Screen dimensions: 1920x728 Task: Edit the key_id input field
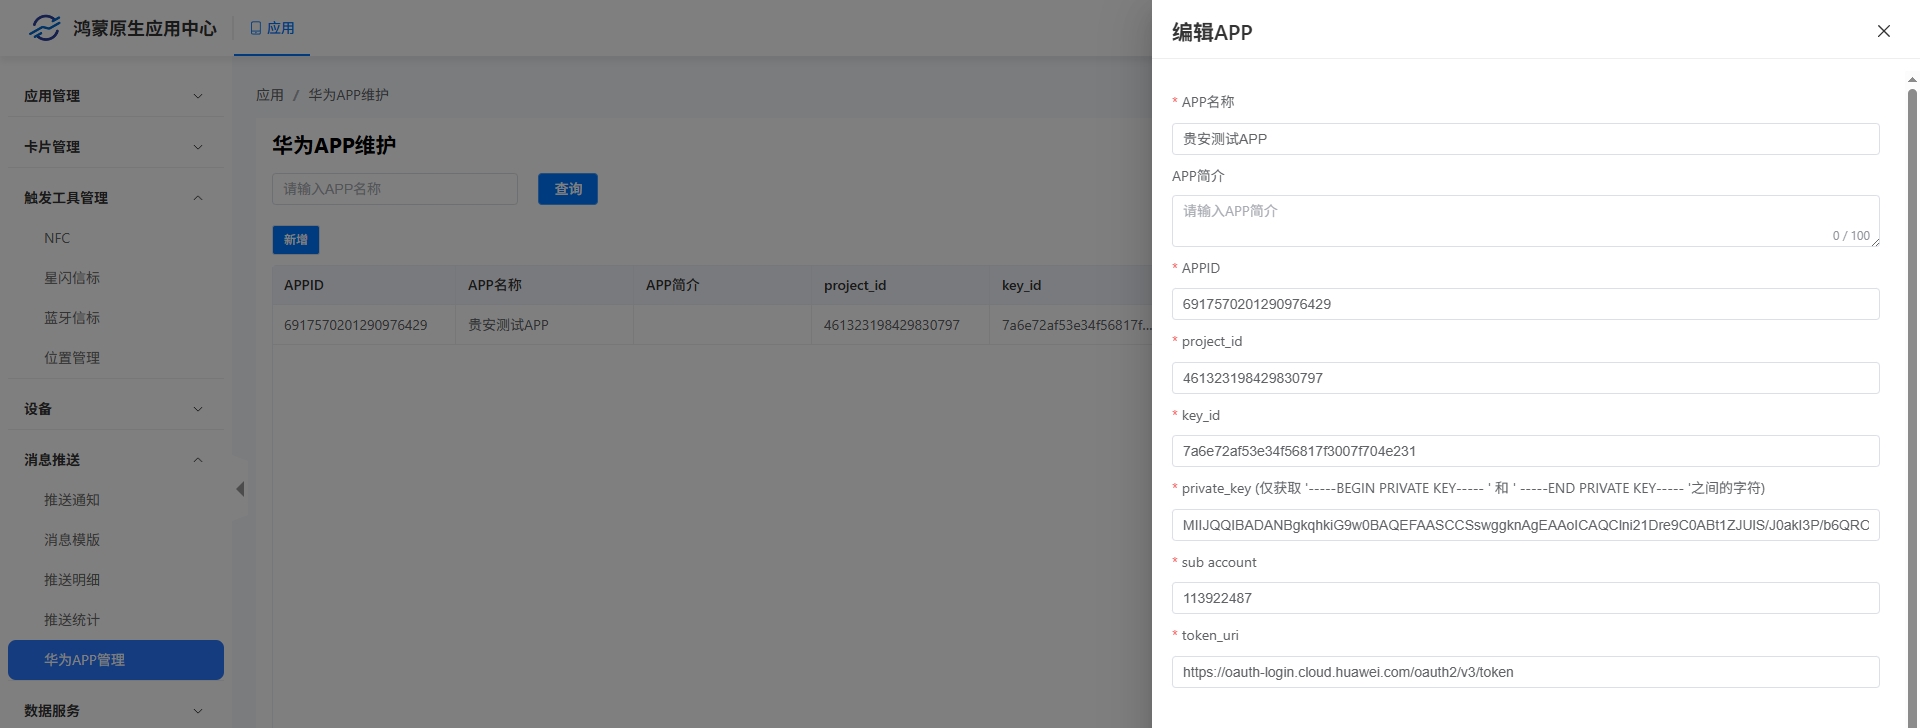1525,451
